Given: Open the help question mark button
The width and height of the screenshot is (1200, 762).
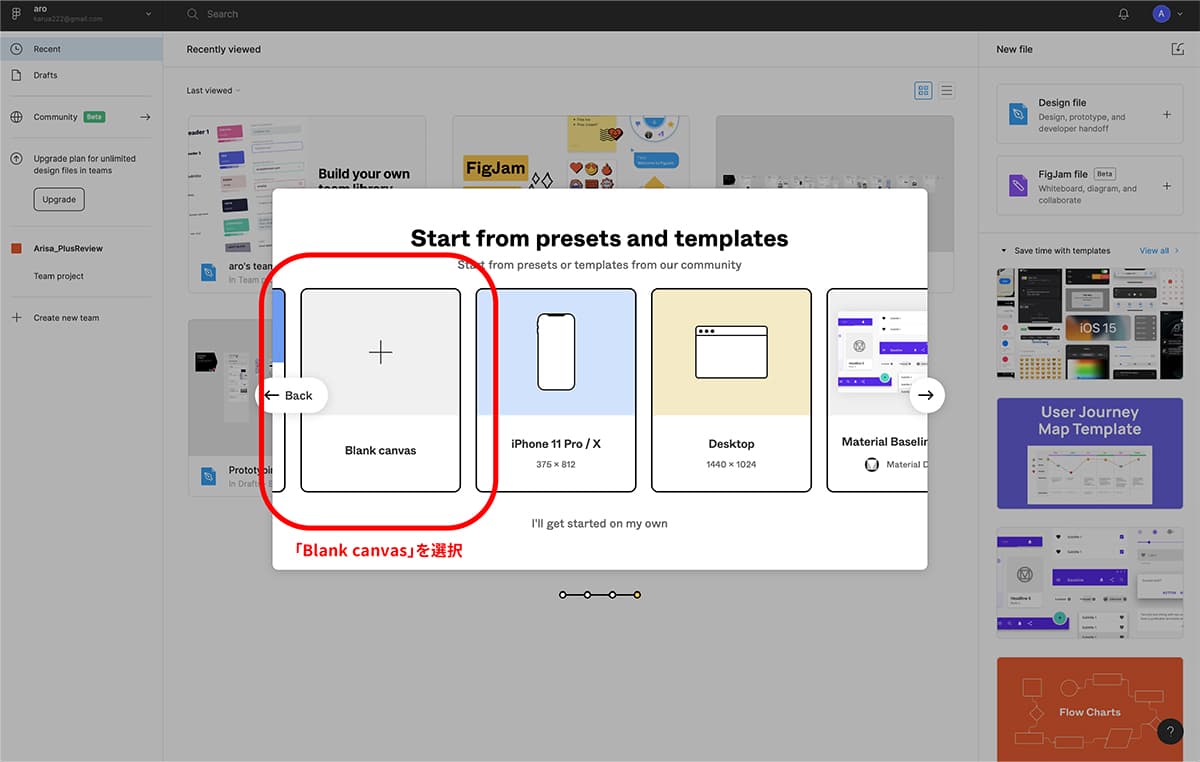Looking at the screenshot, I should click(x=1170, y=732).
